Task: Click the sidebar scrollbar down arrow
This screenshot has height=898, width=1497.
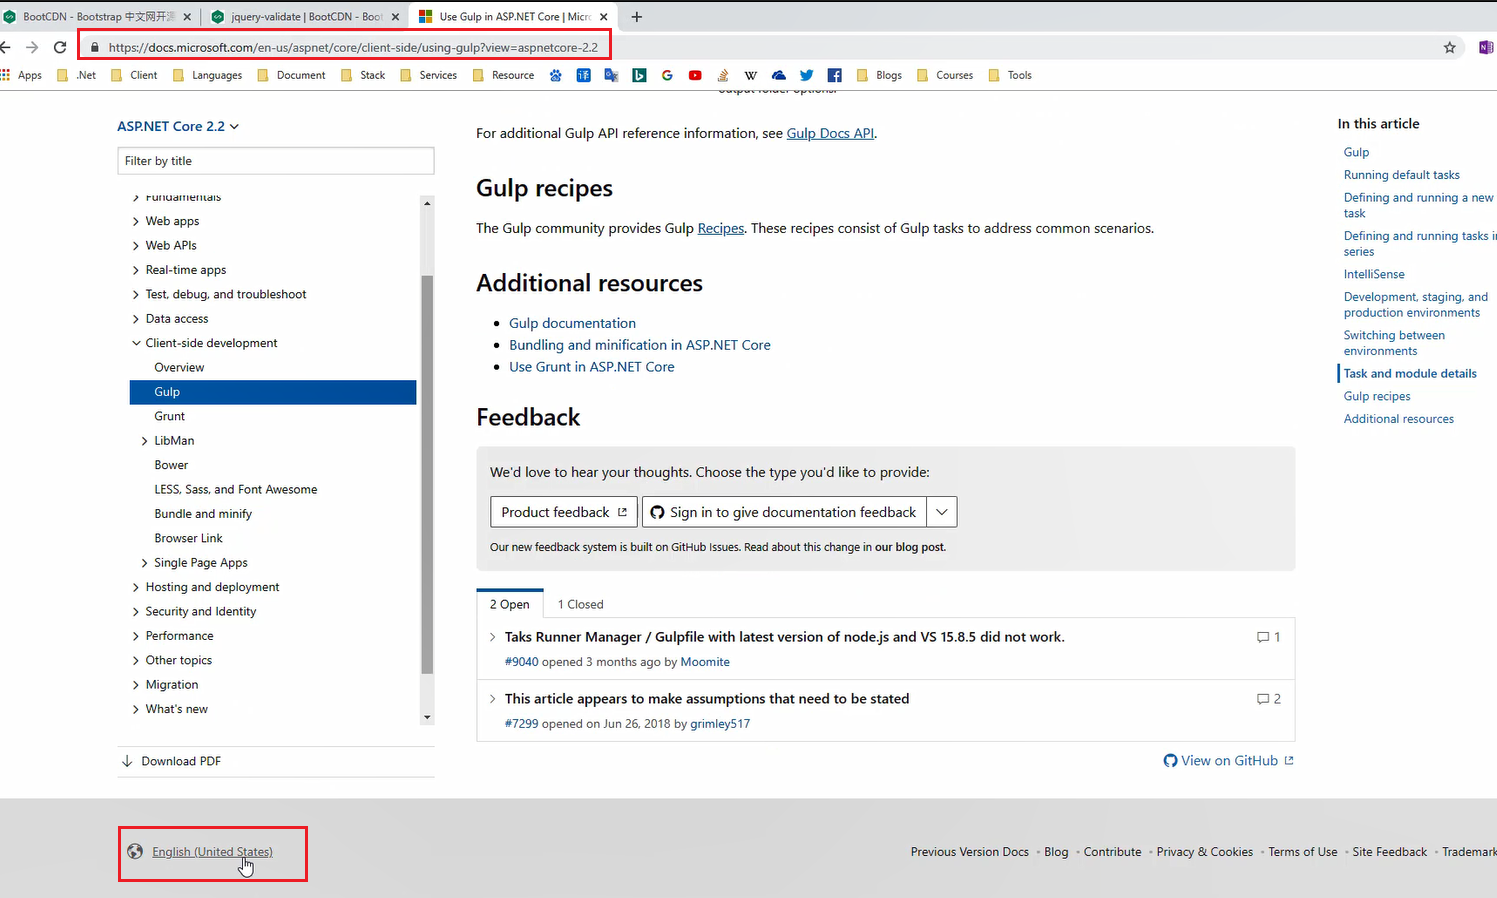Action: click(427, 717)
